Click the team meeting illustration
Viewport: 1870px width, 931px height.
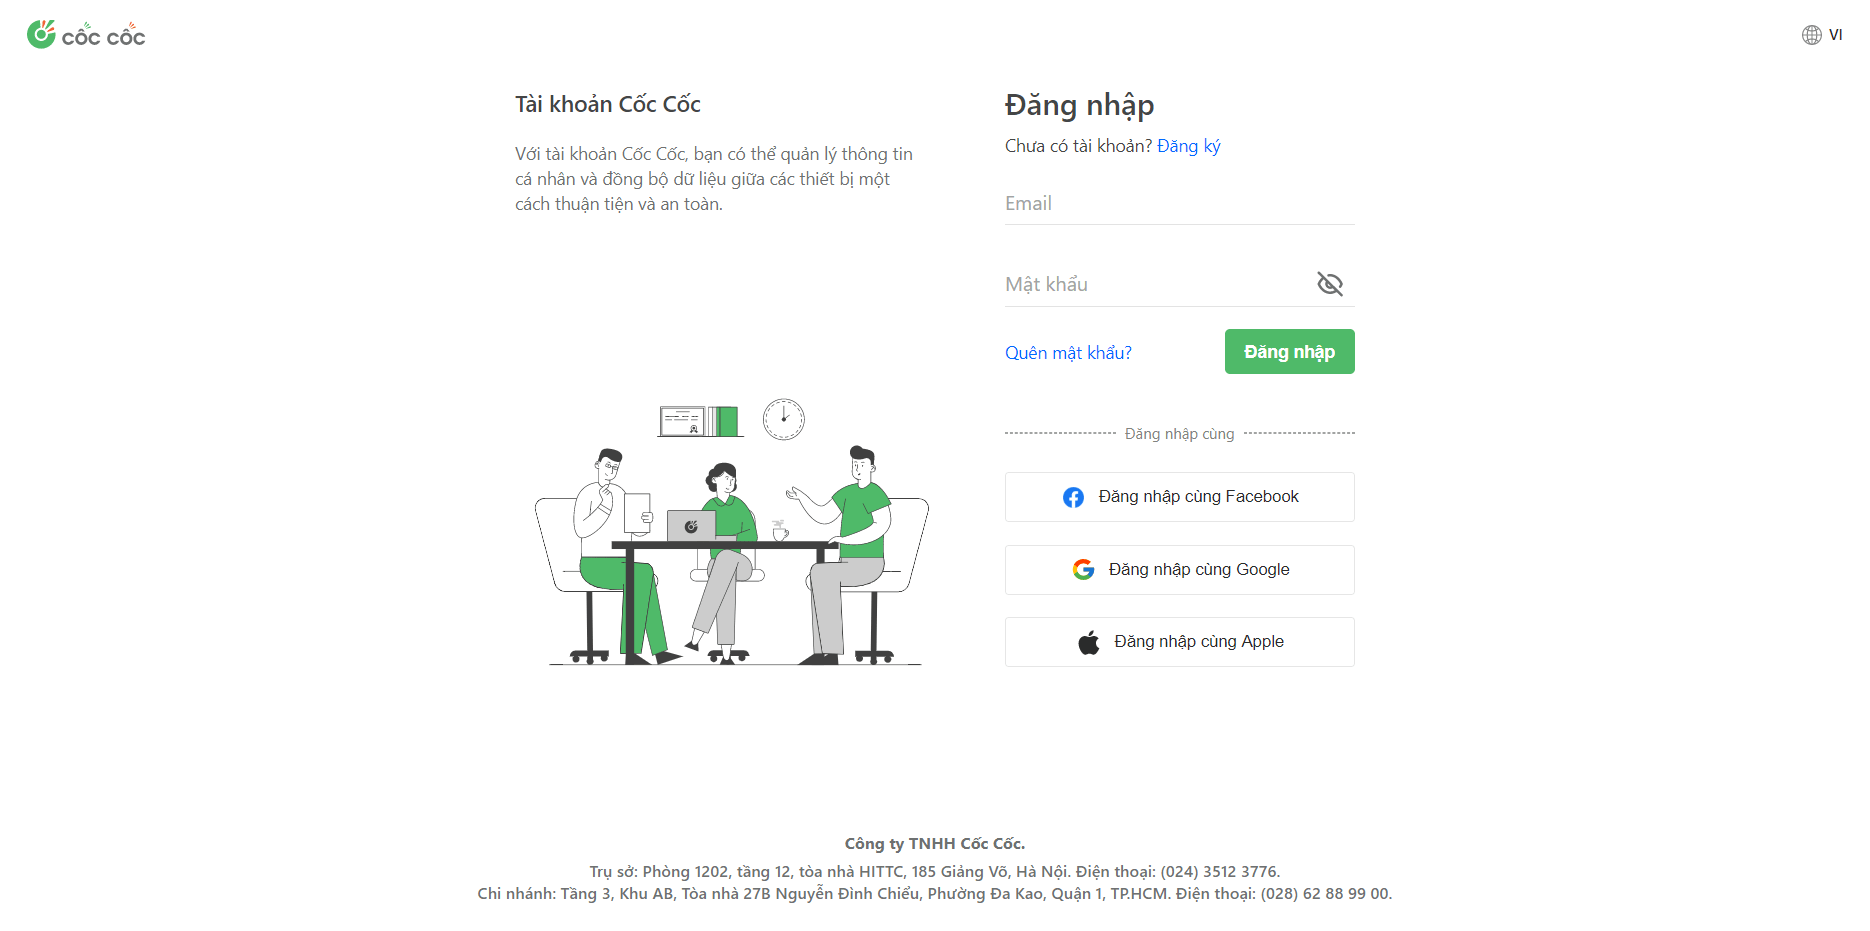pos(732,532)
